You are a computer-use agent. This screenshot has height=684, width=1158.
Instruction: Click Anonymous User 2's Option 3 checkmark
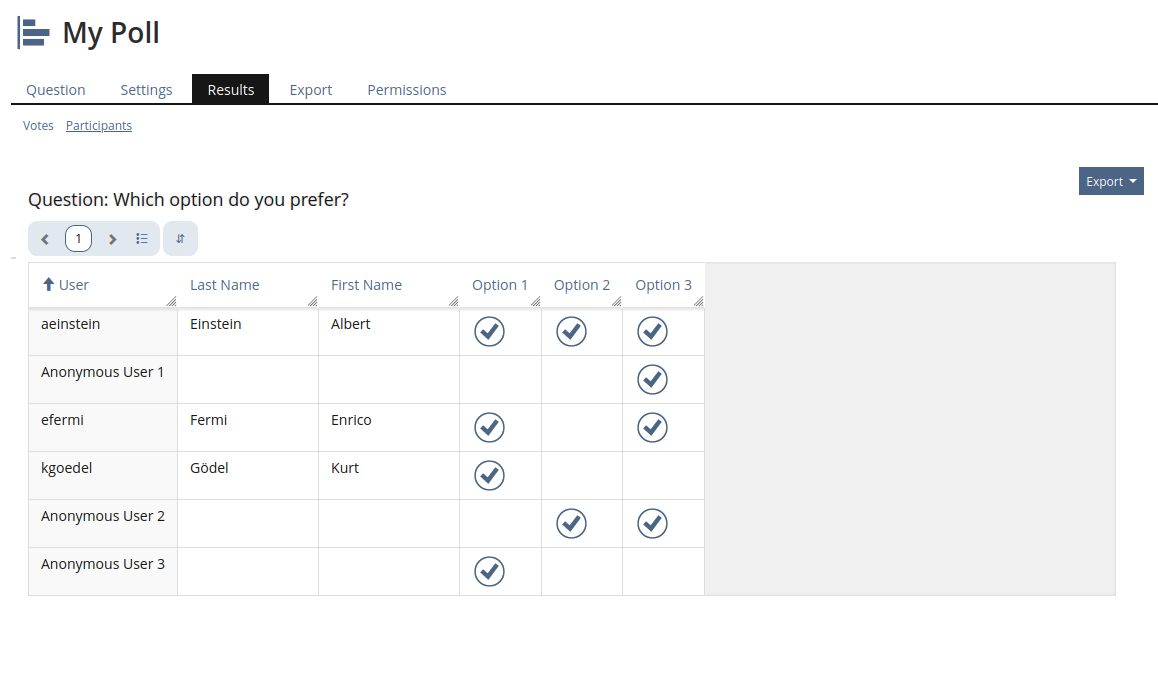click(652, 523)
